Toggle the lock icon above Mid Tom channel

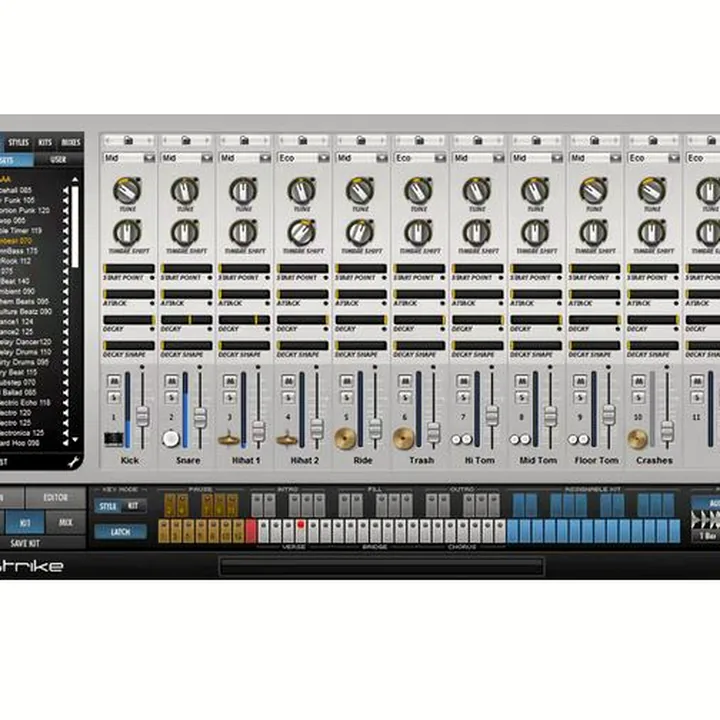(536, 141)
